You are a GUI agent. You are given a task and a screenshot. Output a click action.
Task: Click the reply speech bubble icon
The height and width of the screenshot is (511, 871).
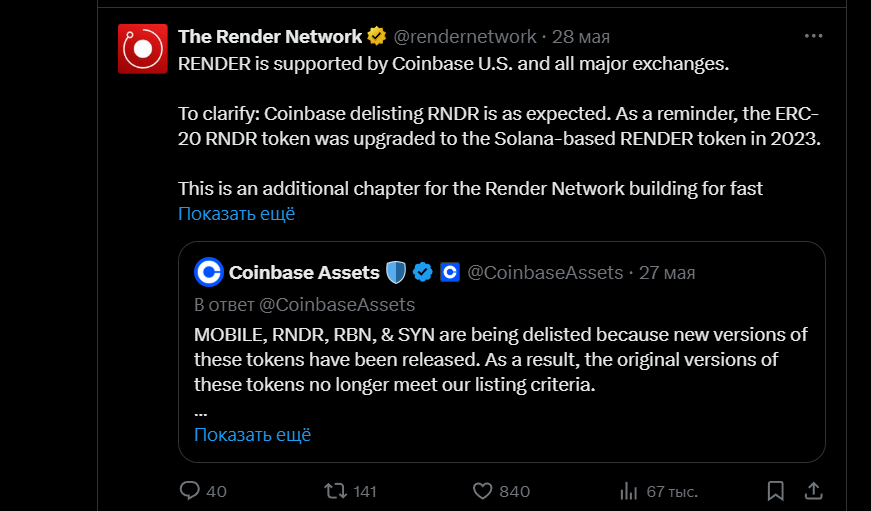point(190,491)
